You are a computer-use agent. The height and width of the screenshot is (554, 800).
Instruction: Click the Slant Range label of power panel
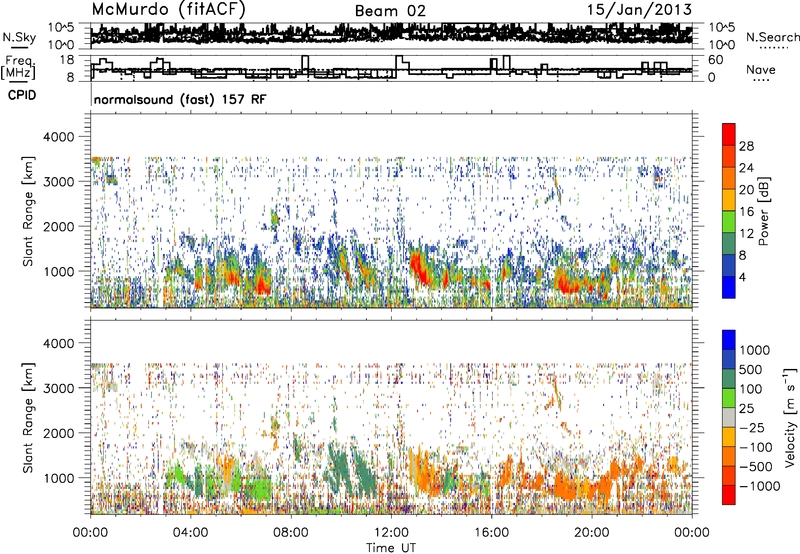[28, 211]
